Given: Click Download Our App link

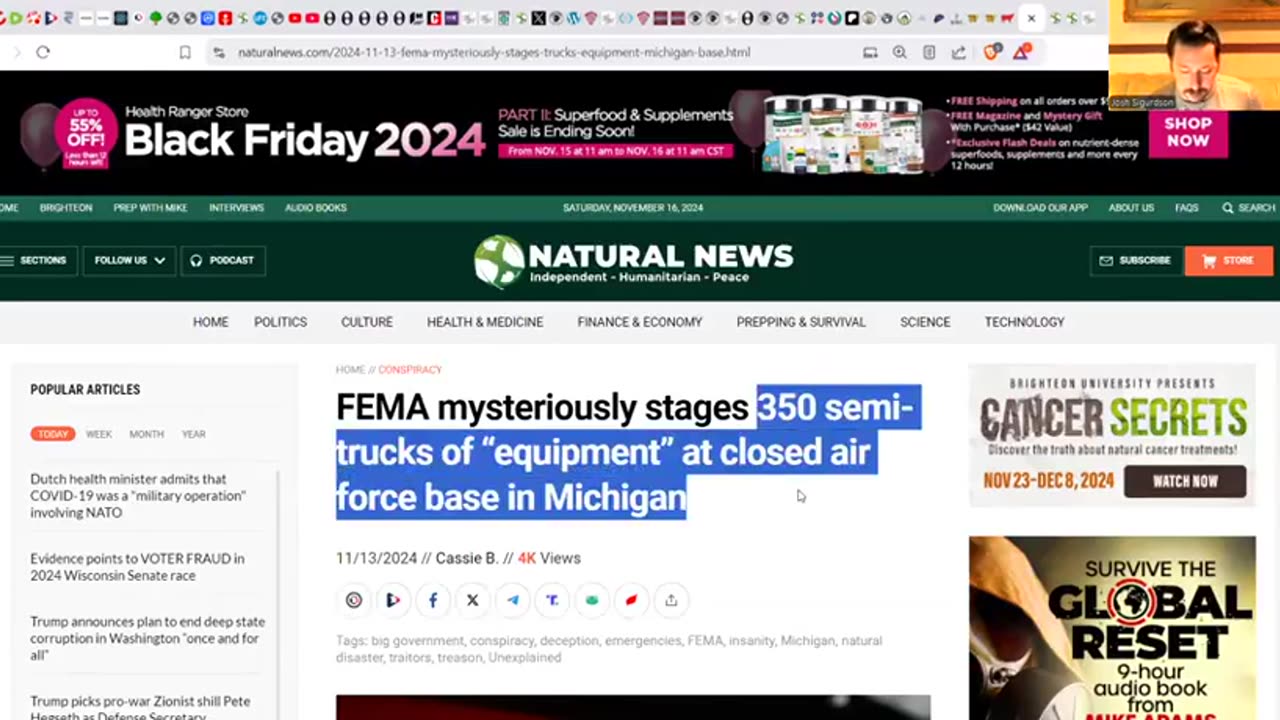Looking at the screenshot, I should click(1040, 208).
